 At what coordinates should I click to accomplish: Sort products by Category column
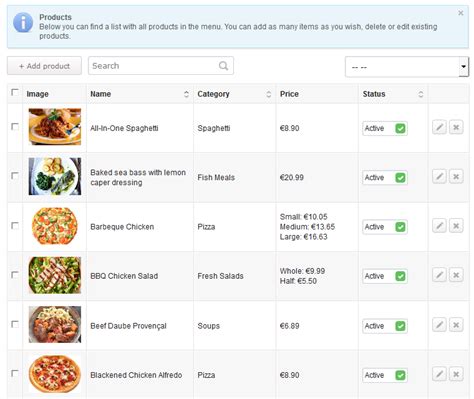pyautogui.click(x=269, y=94)
